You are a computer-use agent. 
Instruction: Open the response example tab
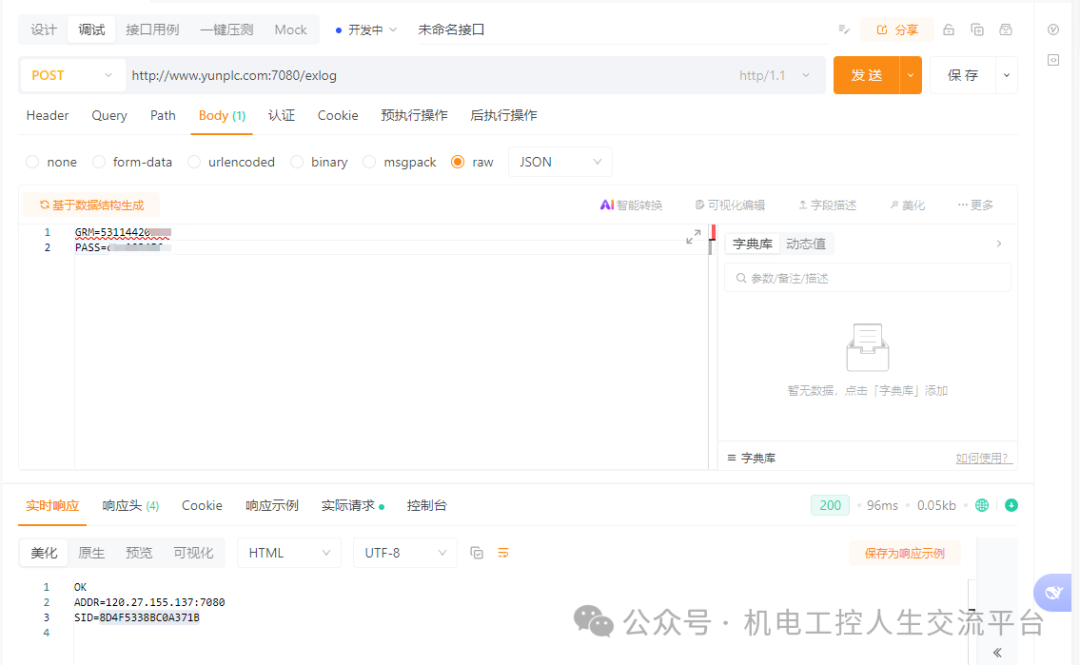pos(272,505)
